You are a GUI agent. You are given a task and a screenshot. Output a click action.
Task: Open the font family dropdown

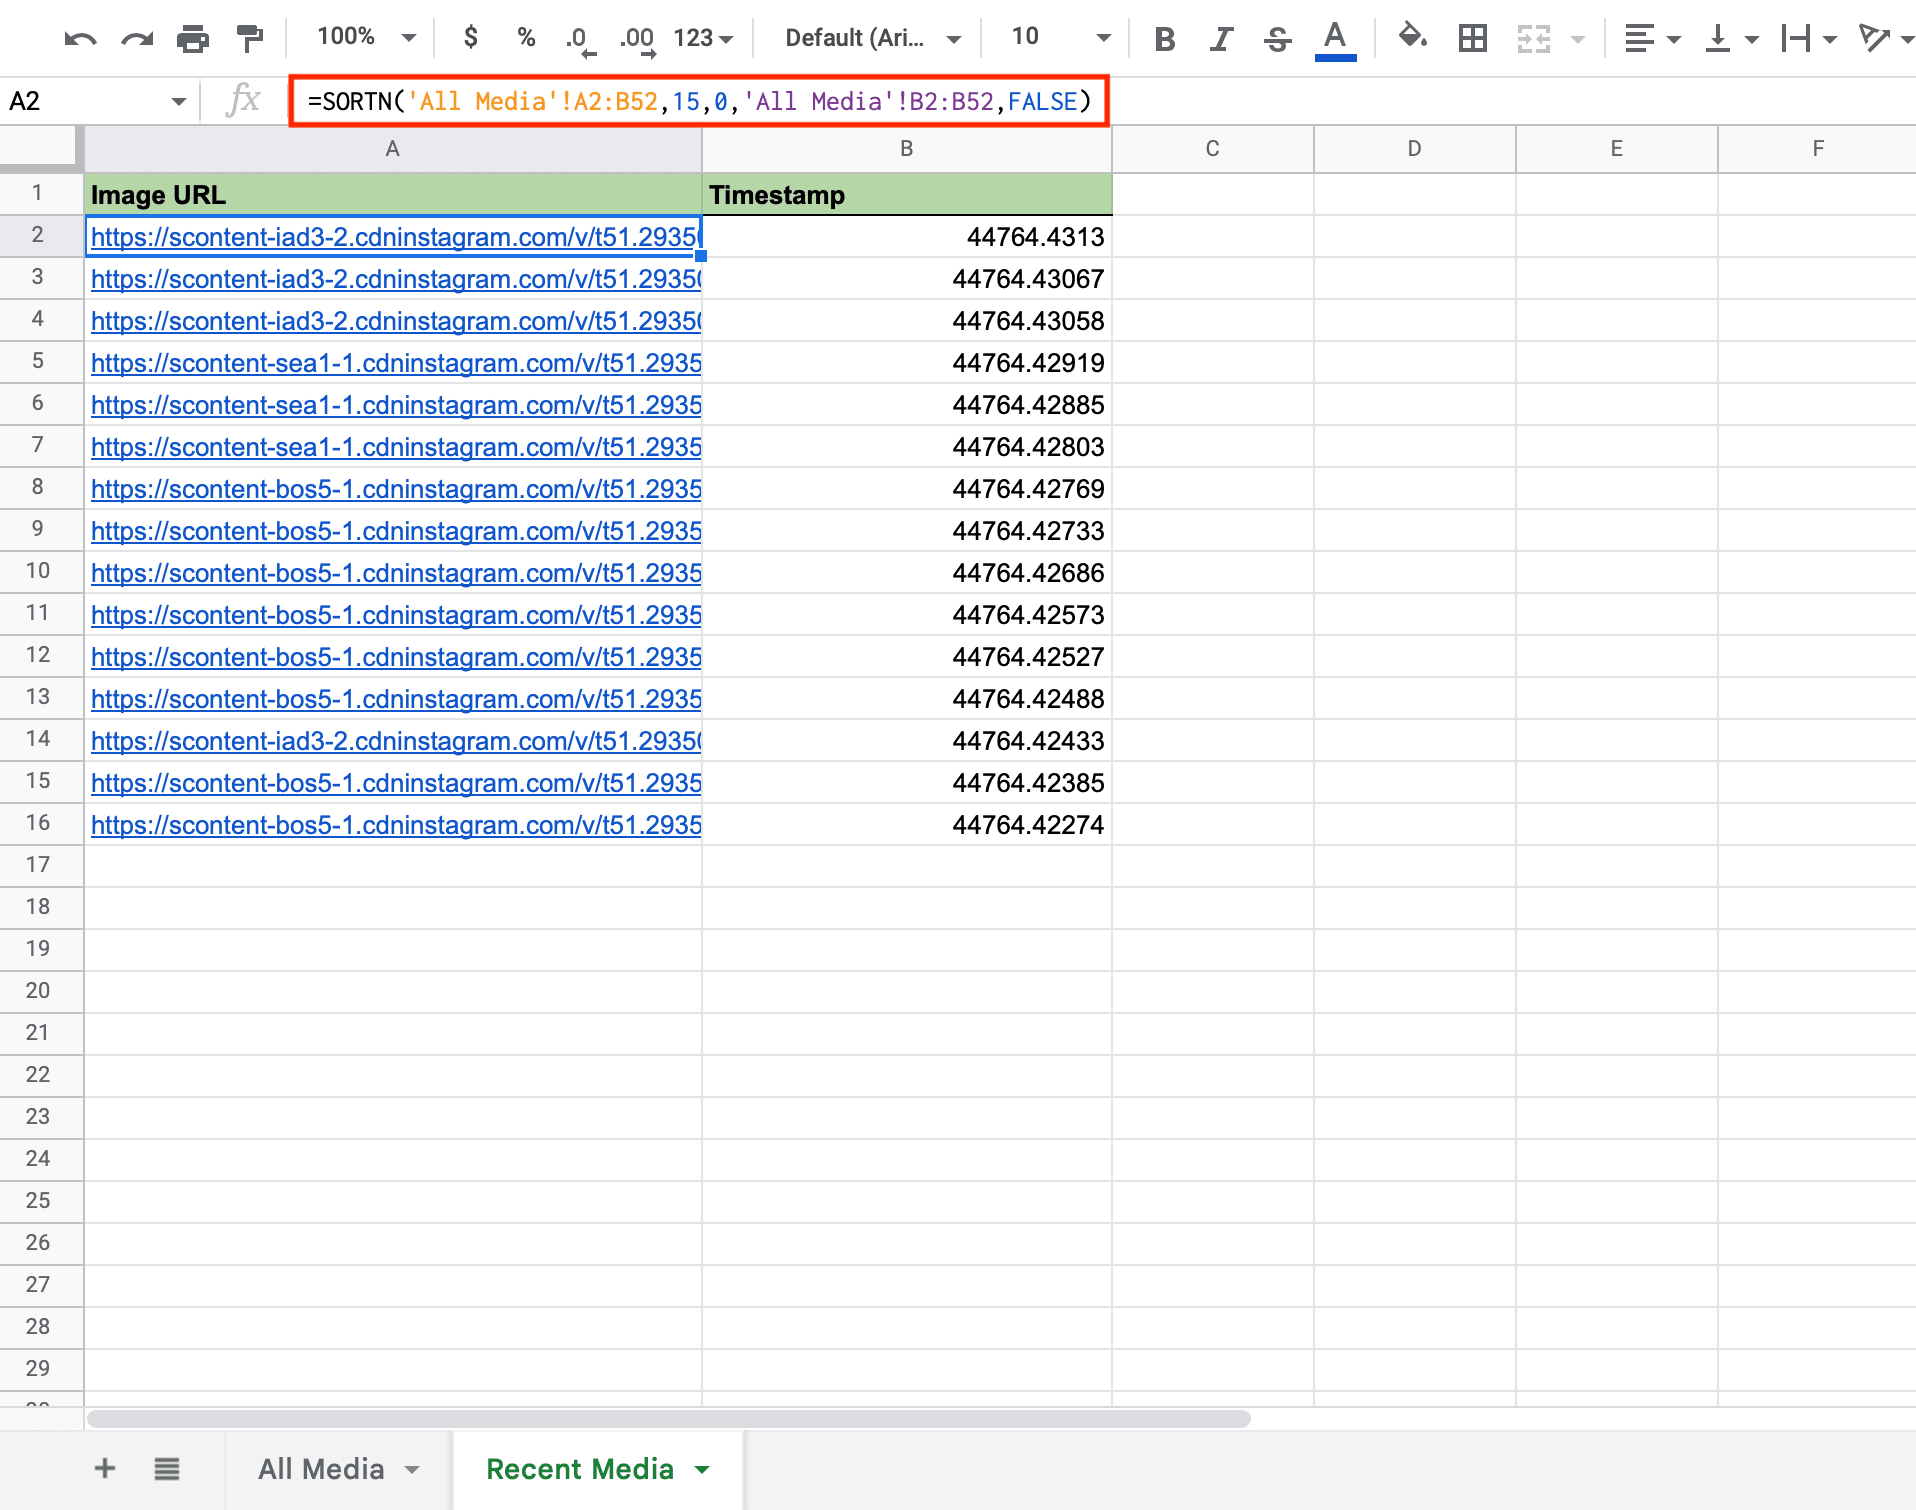866,38
